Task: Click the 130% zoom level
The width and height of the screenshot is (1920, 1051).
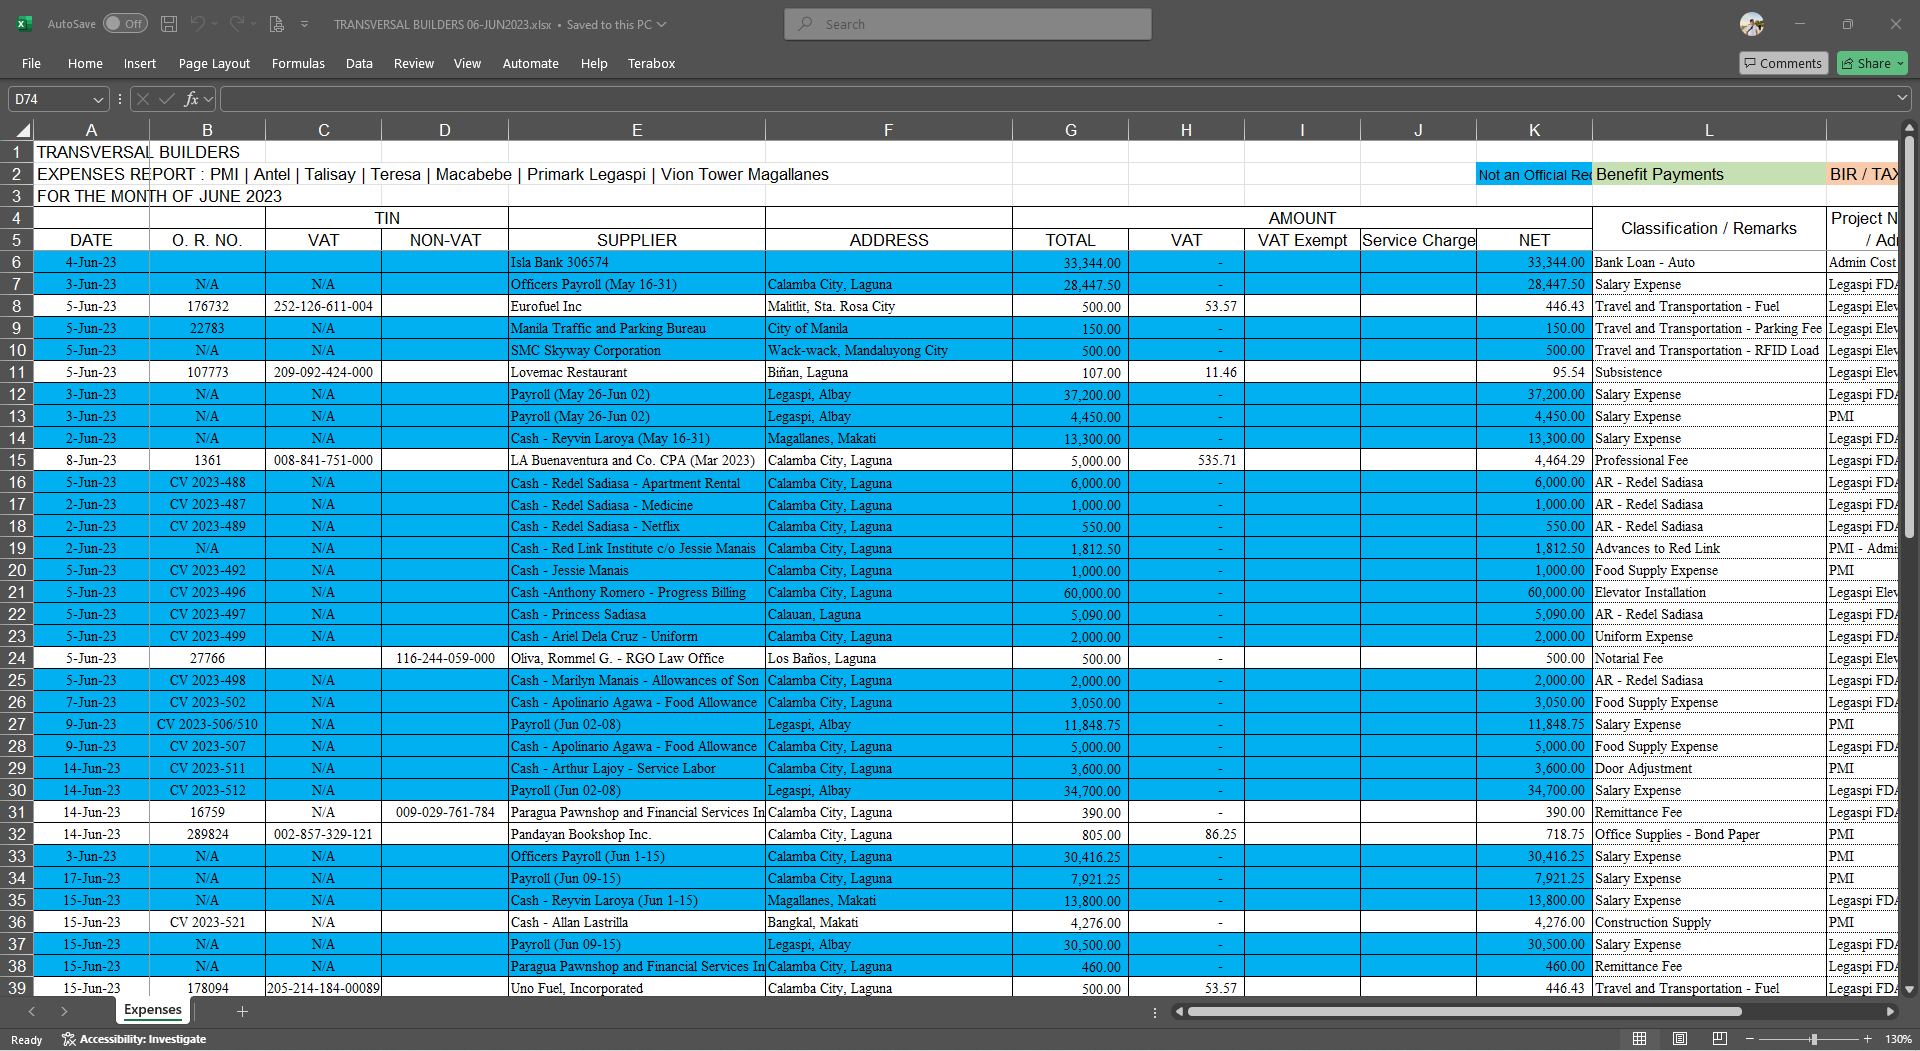Action: click(x=1897, y=1039)
